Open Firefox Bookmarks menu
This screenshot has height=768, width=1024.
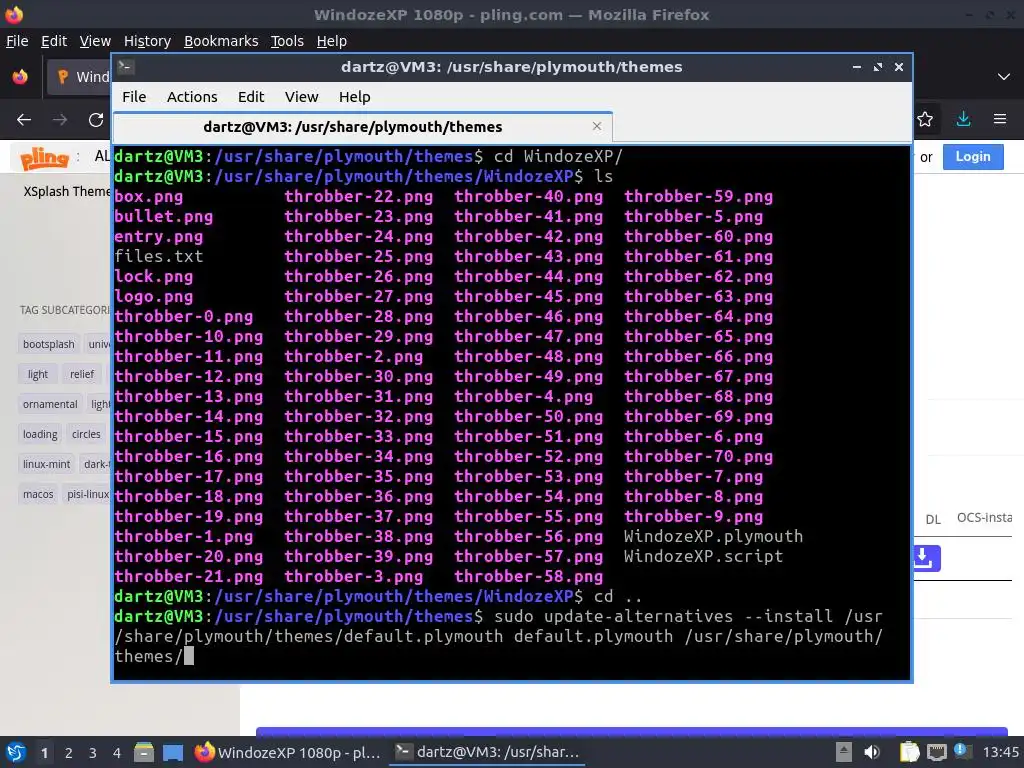click(221, 41)
